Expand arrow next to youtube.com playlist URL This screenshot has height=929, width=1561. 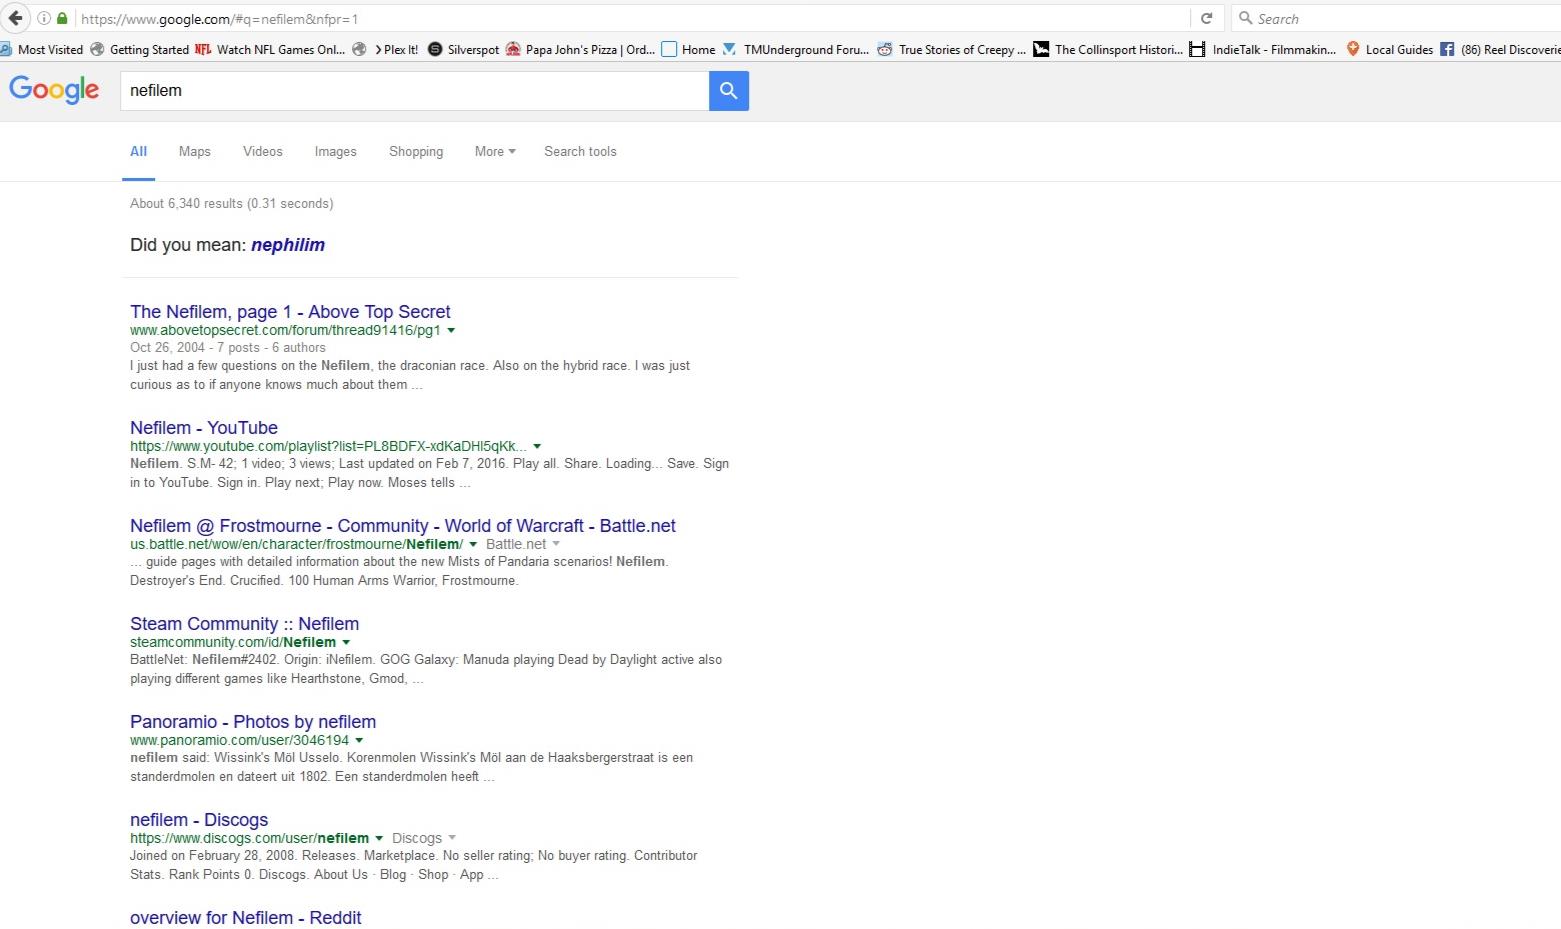(x=537, y=446)
